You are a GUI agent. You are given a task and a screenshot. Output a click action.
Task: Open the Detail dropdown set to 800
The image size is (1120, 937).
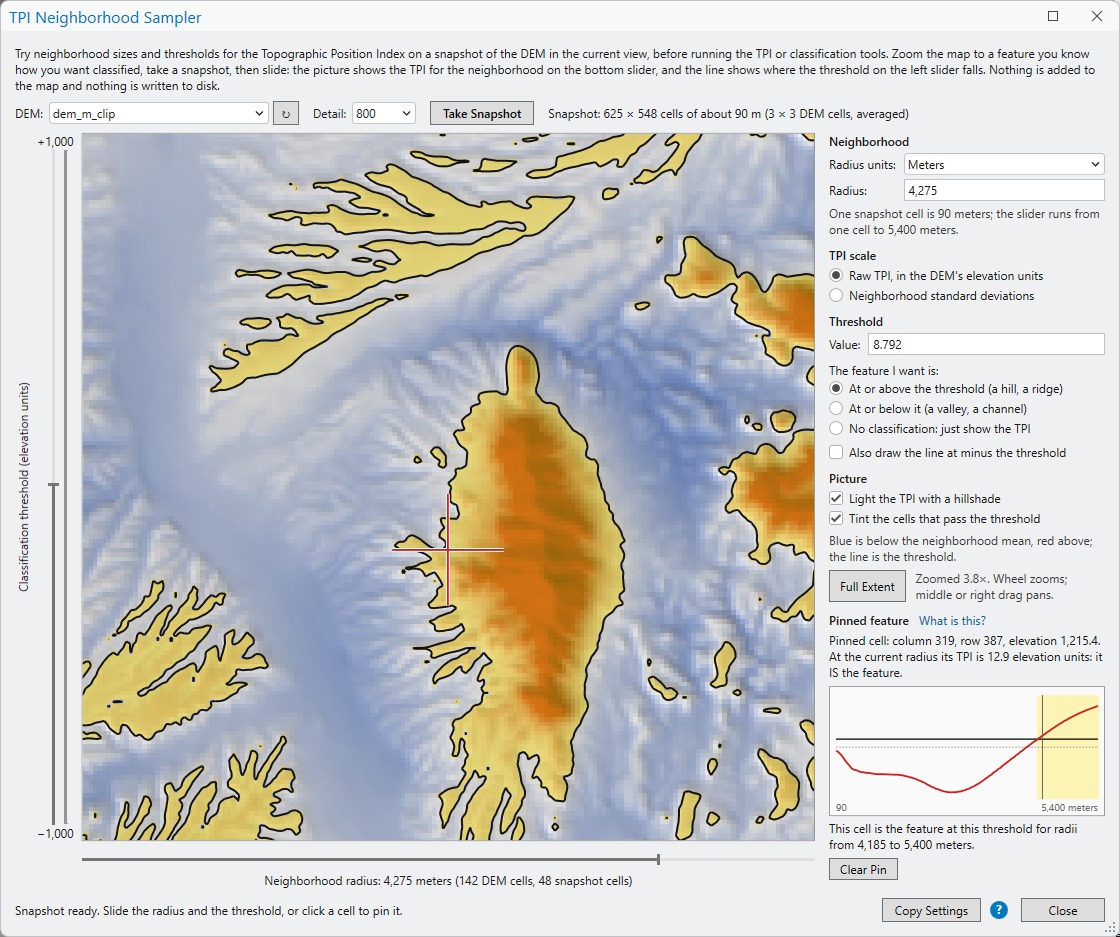point(384,114)
